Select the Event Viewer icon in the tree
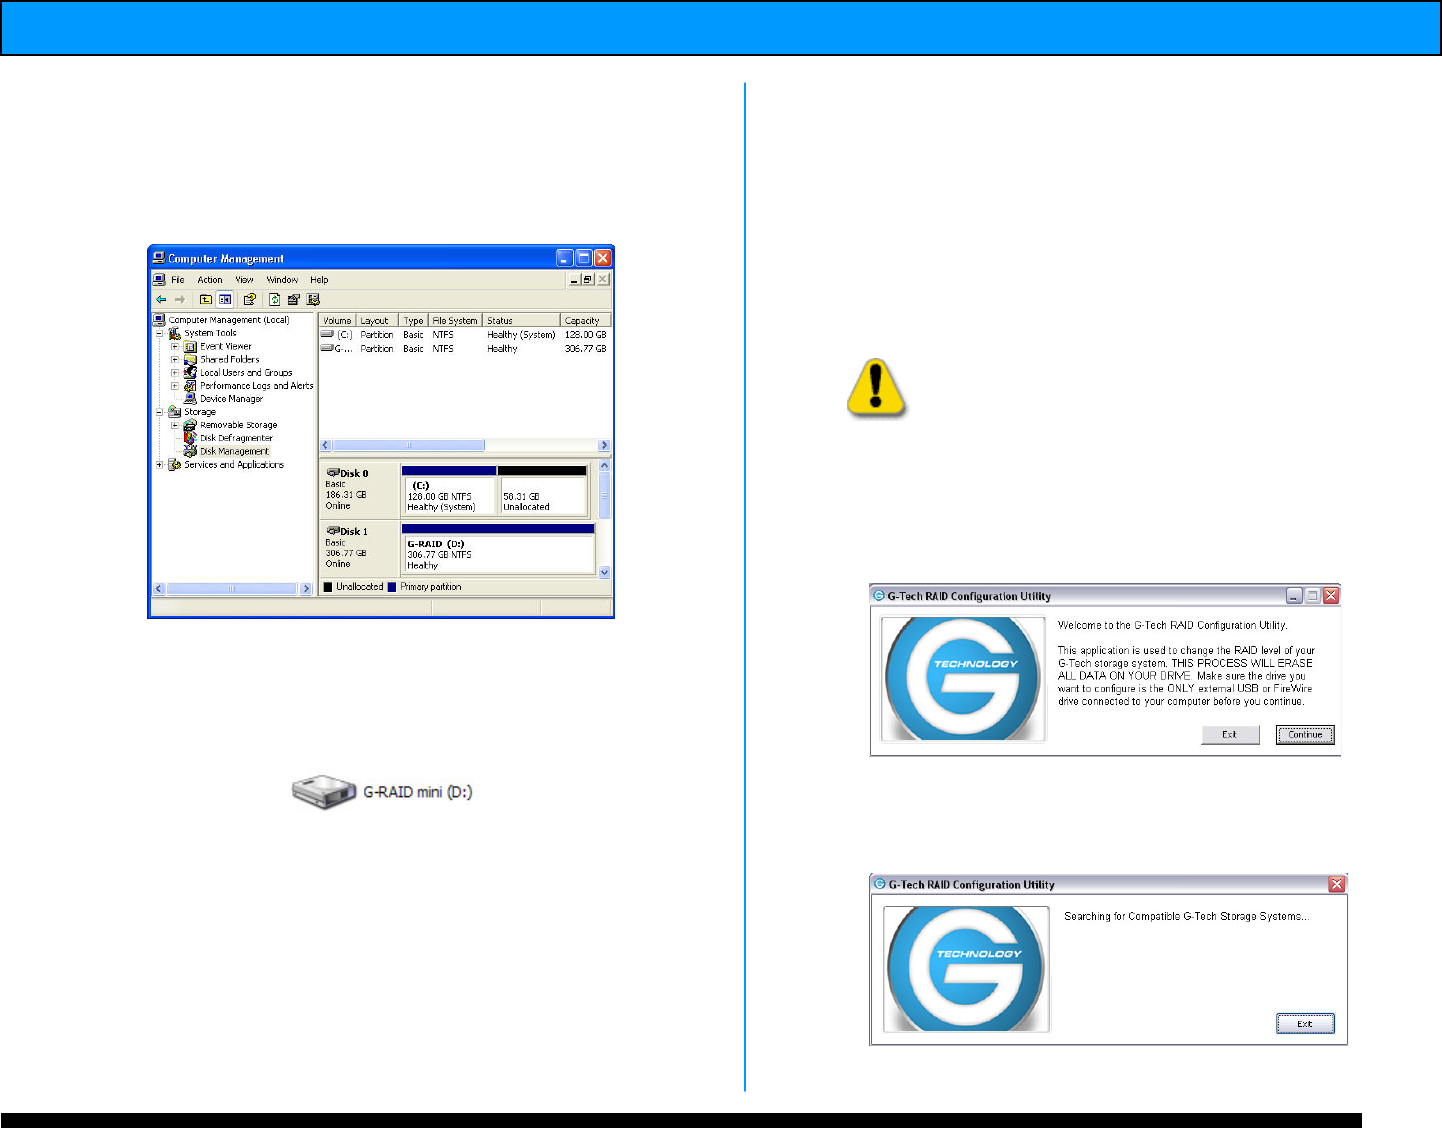Image resolution: width=1442 pixels, height=1128 pixels. (190, 346)
